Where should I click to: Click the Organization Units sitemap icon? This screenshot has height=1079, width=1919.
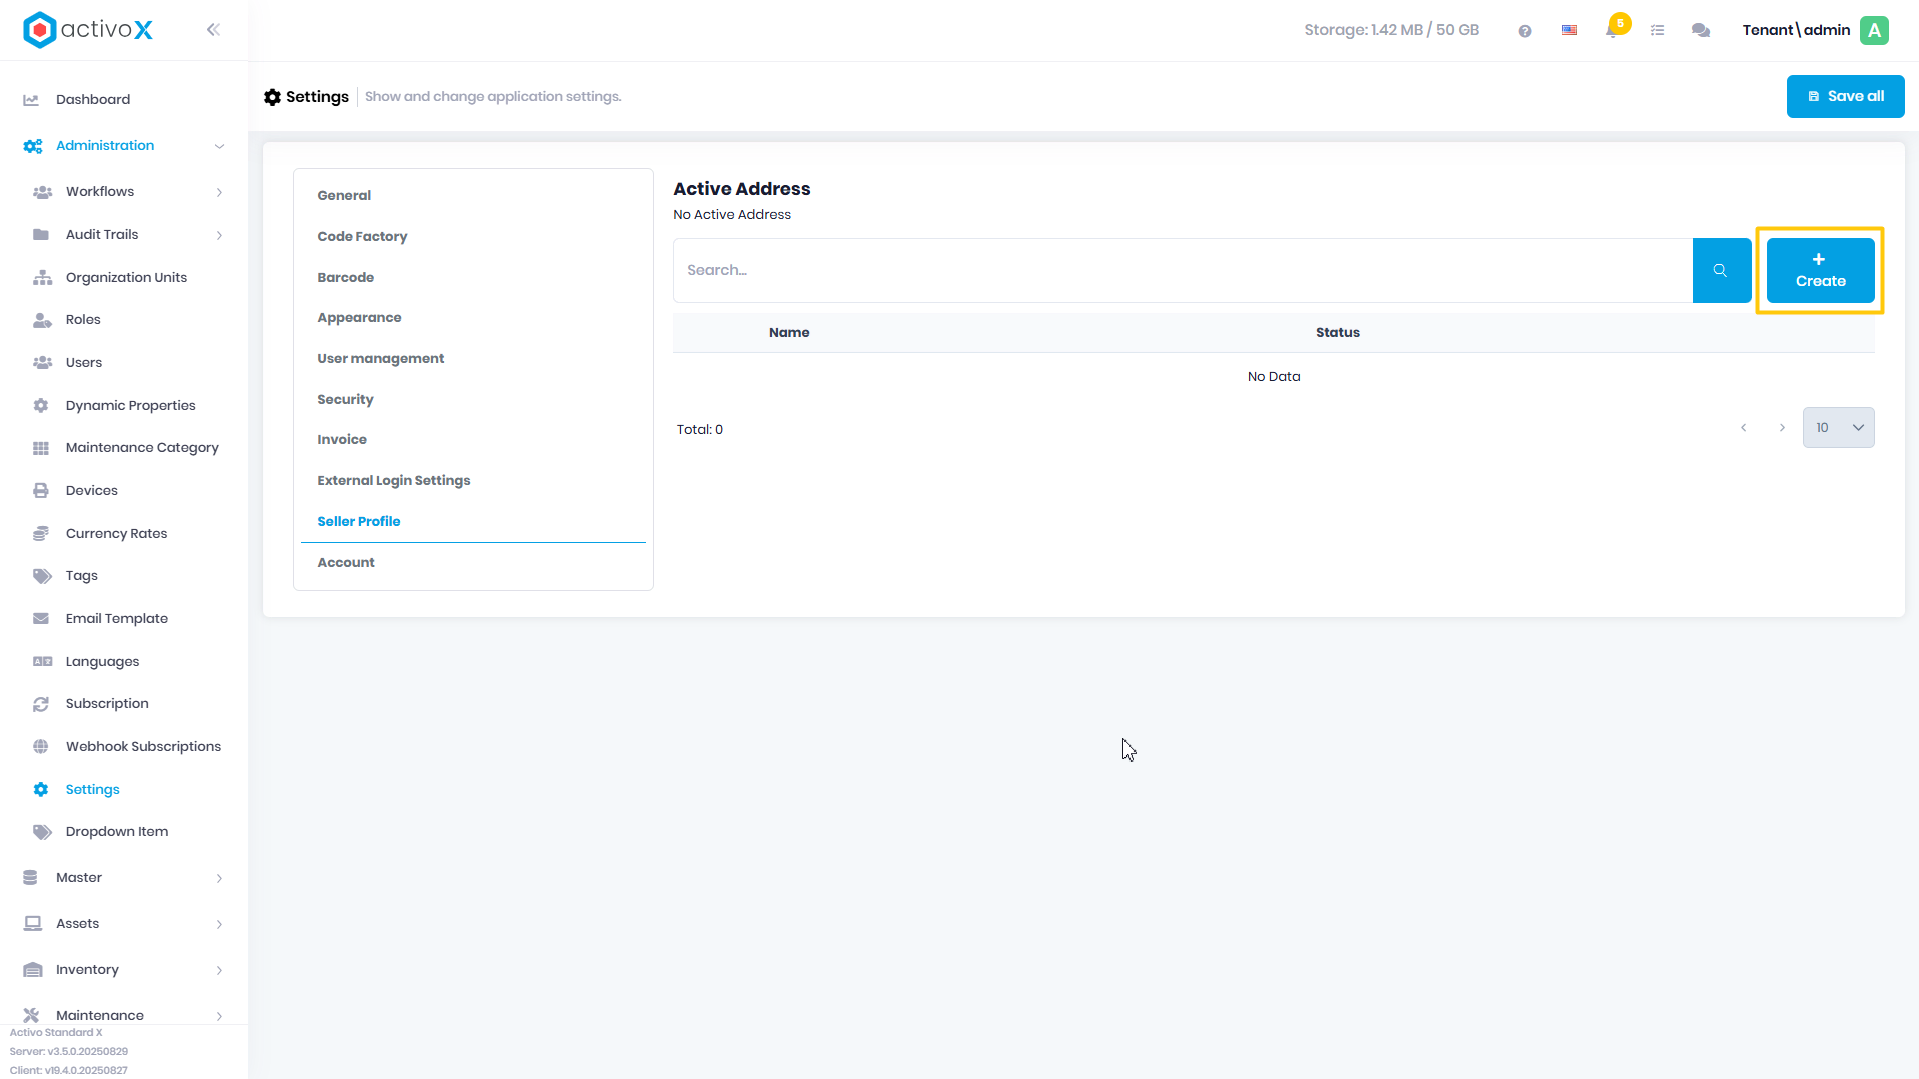point(42,278)
